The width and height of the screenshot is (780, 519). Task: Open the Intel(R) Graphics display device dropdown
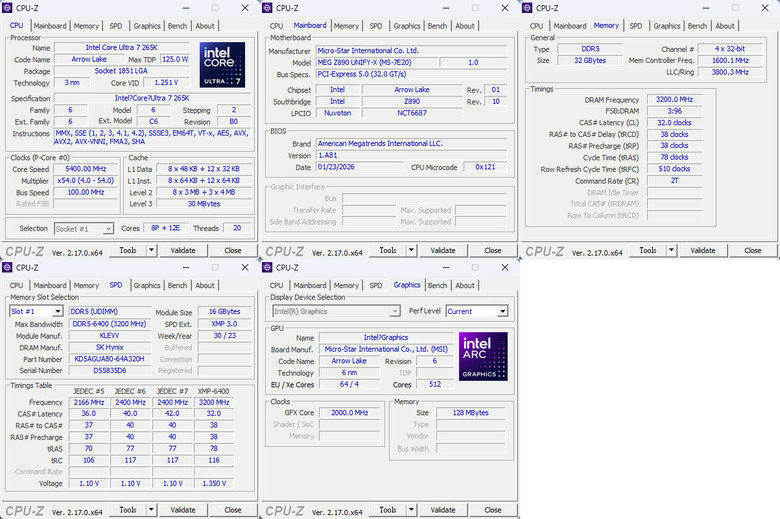(395, 311)
